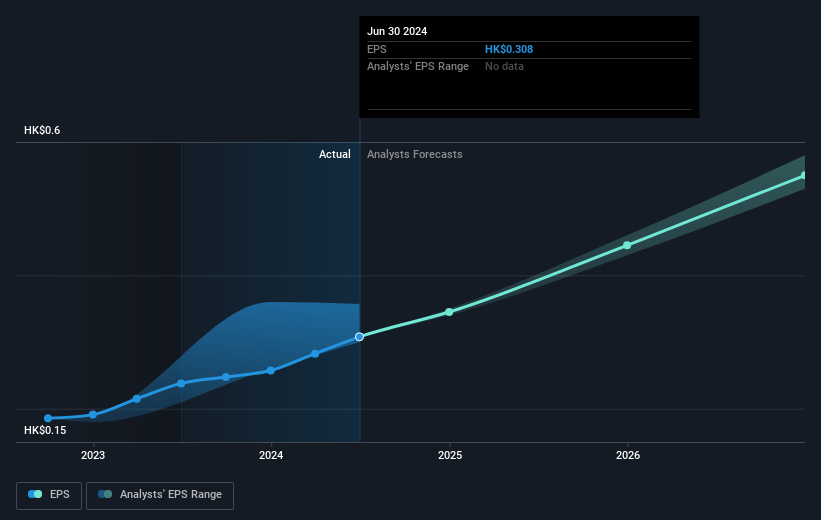Click the 'No data' analysts range value
This screenshot has width=821, height=520.
[504, 67]
